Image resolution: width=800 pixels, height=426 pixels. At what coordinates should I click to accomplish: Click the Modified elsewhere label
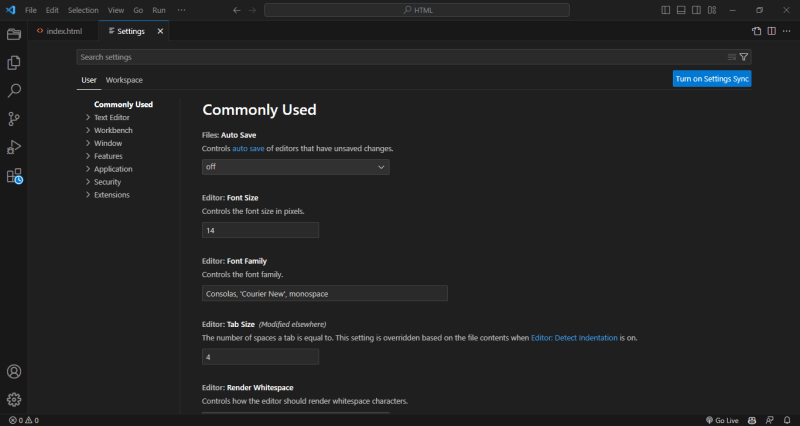[x=292, y=324]
